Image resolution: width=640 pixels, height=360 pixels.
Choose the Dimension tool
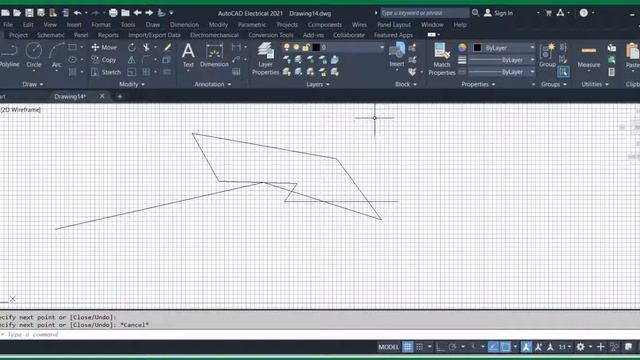coord(214,55)
